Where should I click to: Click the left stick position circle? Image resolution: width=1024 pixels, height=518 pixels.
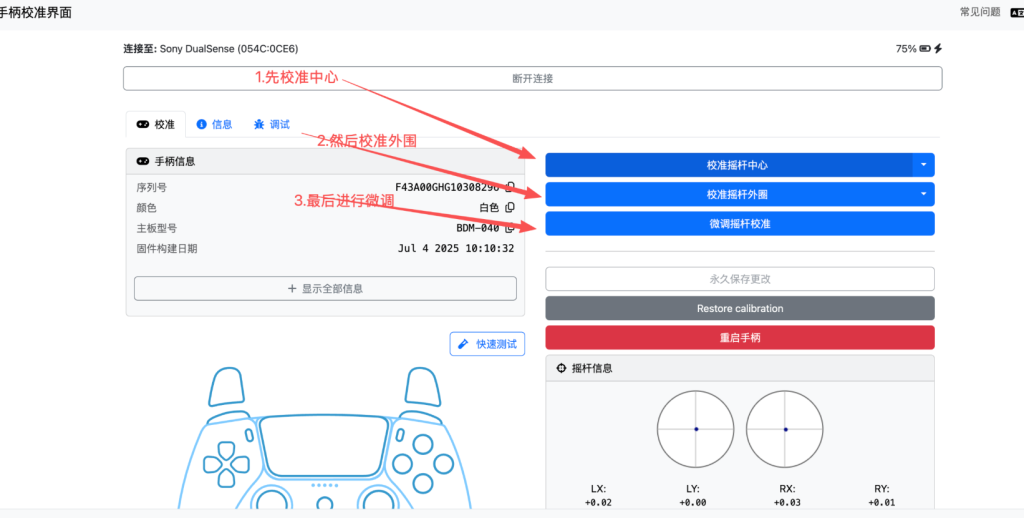point(696,429)
